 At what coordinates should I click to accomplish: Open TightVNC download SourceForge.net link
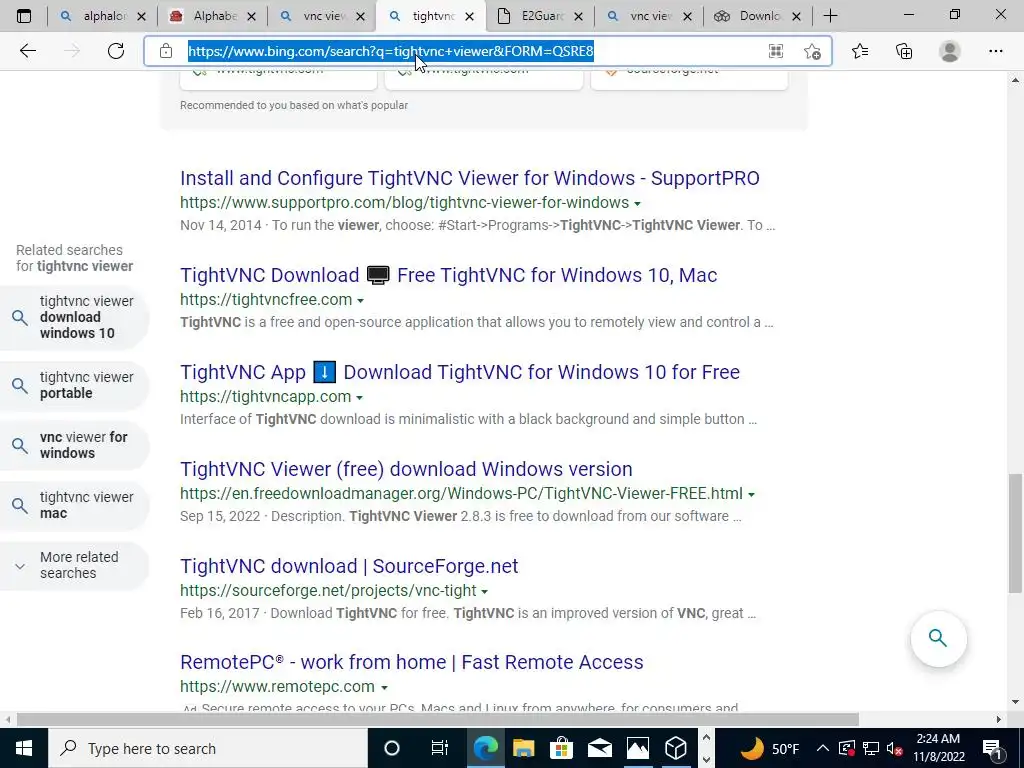pyautogui.click(x=349, y=566)
